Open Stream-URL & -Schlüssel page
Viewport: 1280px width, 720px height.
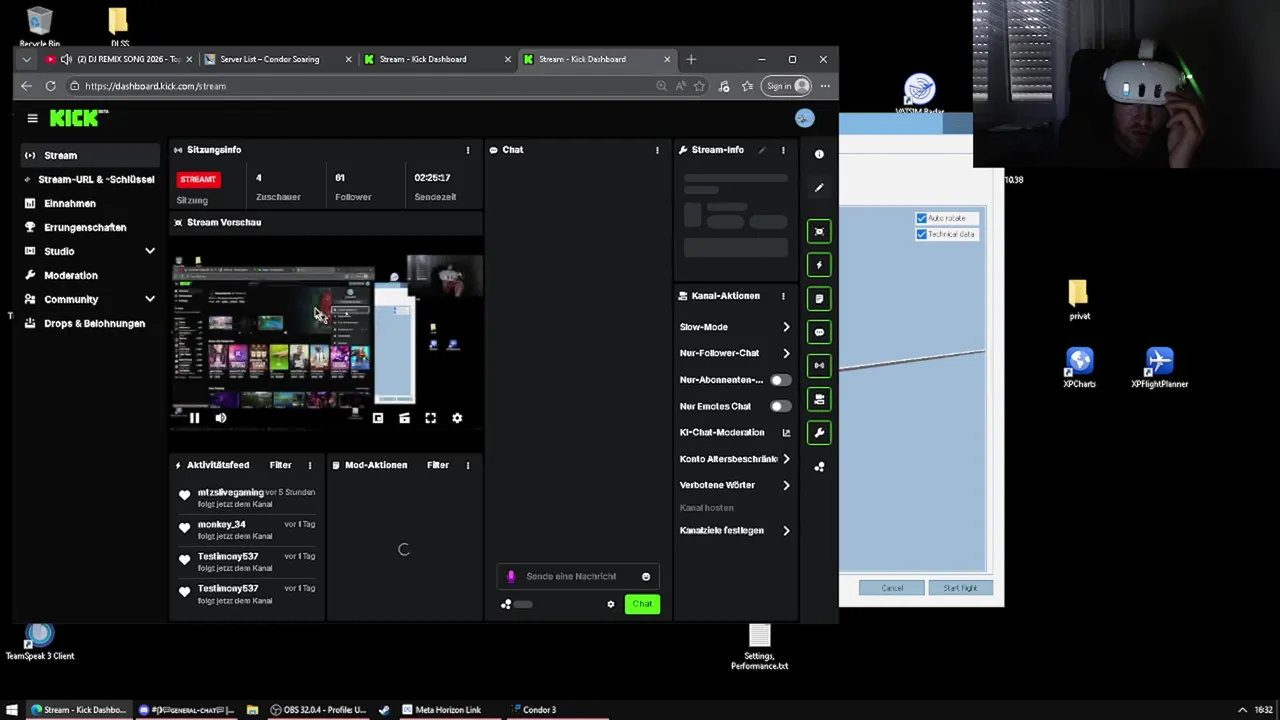88,179
